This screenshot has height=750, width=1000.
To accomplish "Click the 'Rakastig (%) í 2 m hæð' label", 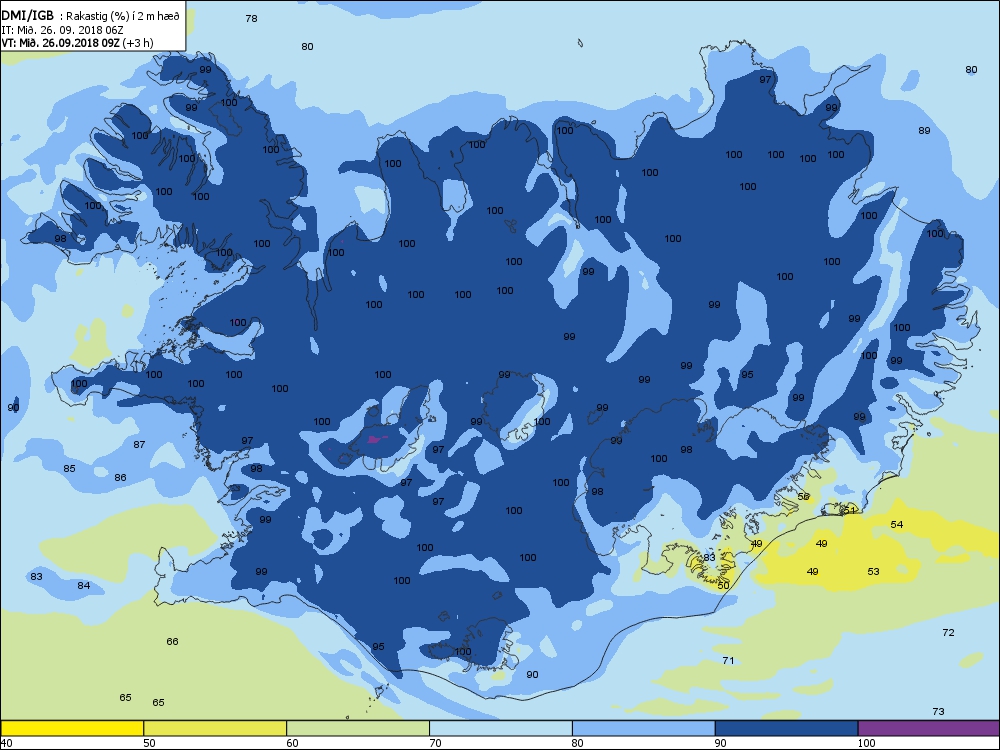I will pos(123,17).
